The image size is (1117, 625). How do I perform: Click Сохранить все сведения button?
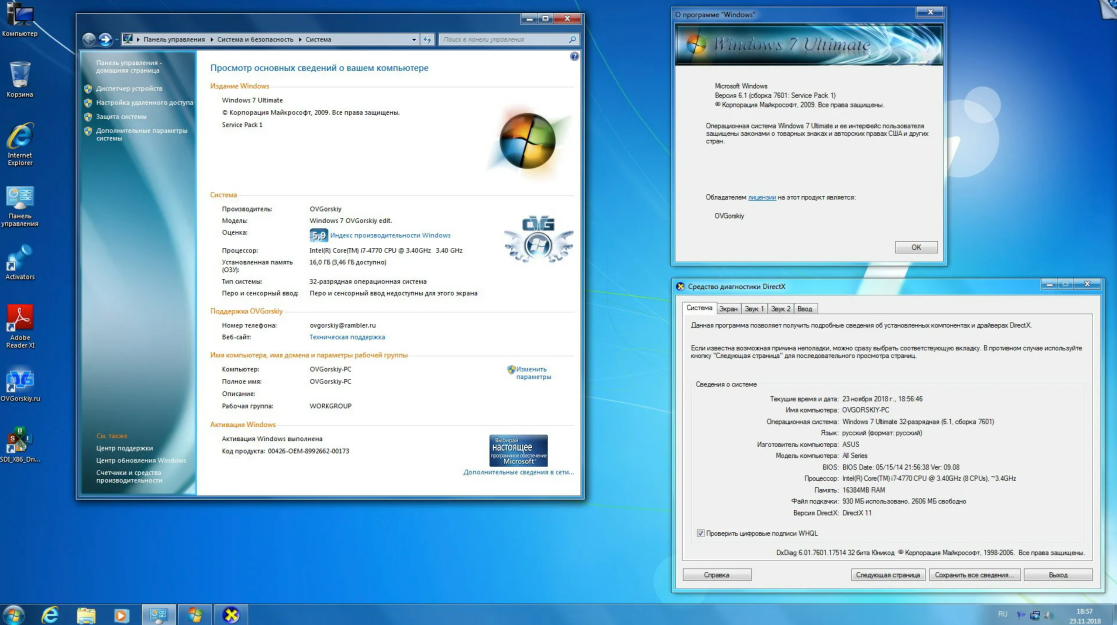click(x=974, y=575)
